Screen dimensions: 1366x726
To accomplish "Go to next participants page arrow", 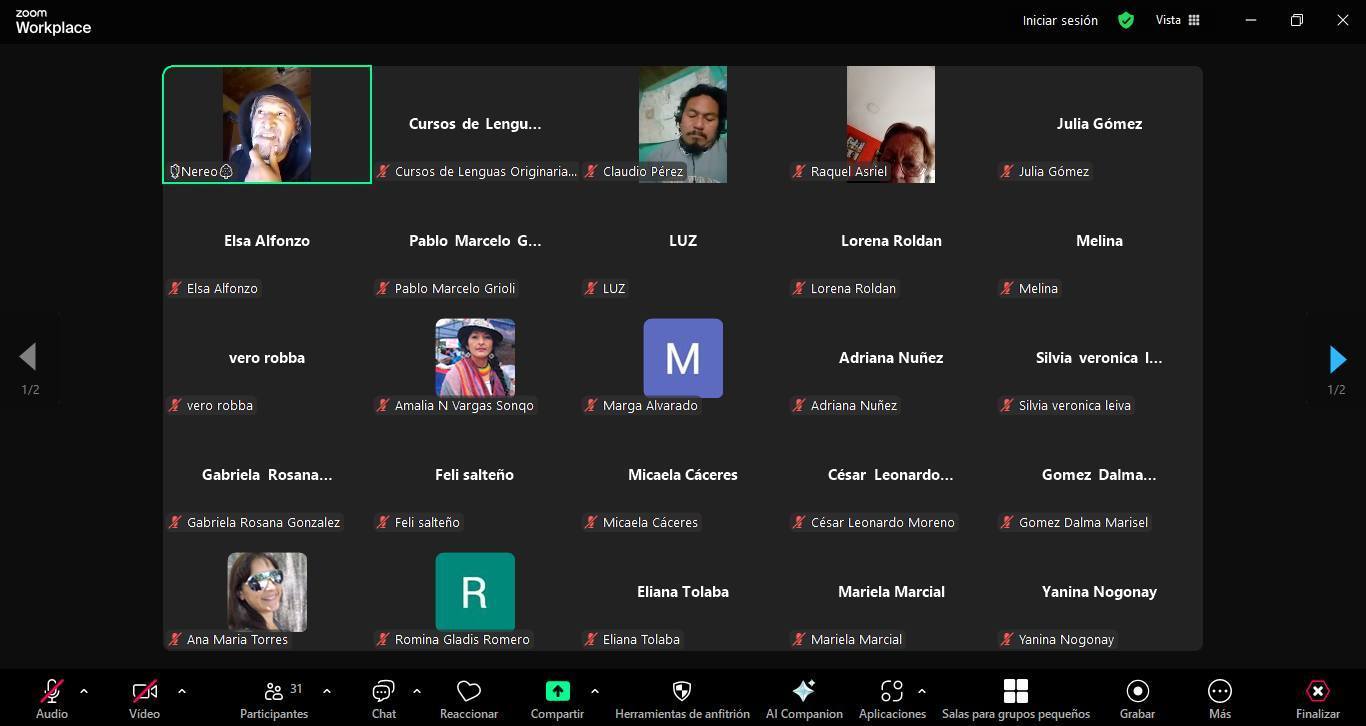I will (x=1337, y=359).
